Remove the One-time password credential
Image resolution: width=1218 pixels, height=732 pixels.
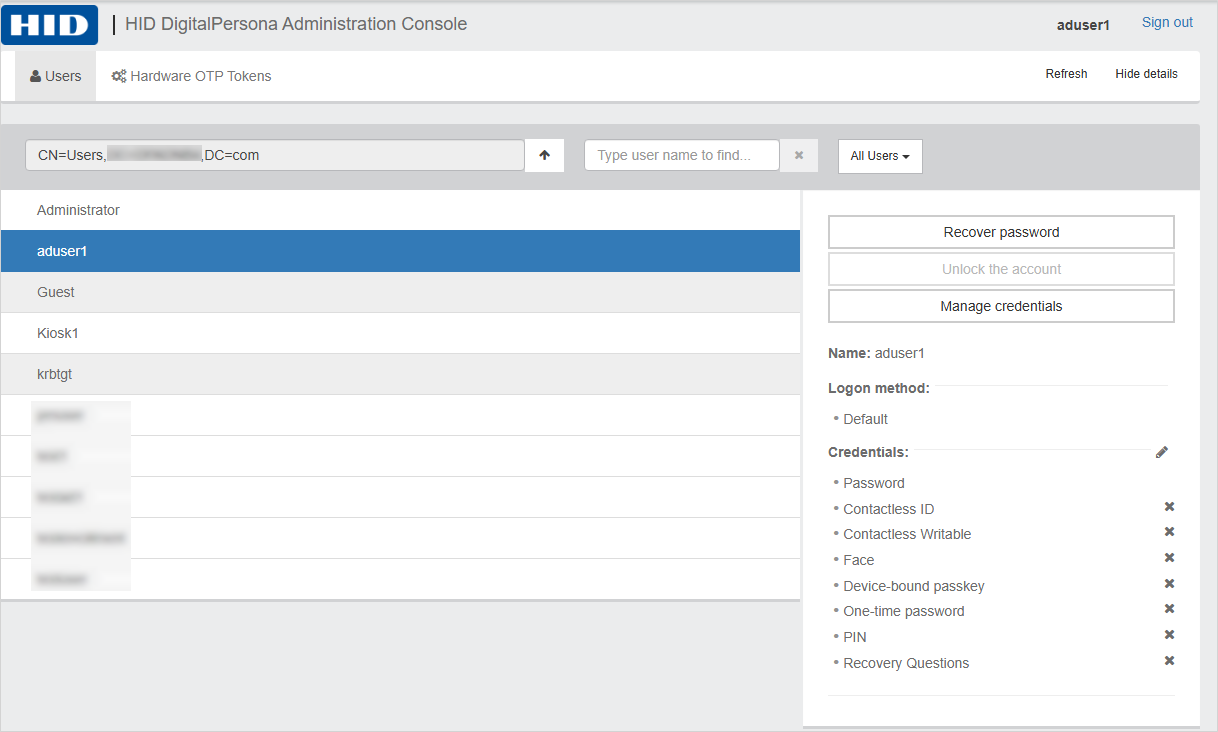click(1169, 609)
